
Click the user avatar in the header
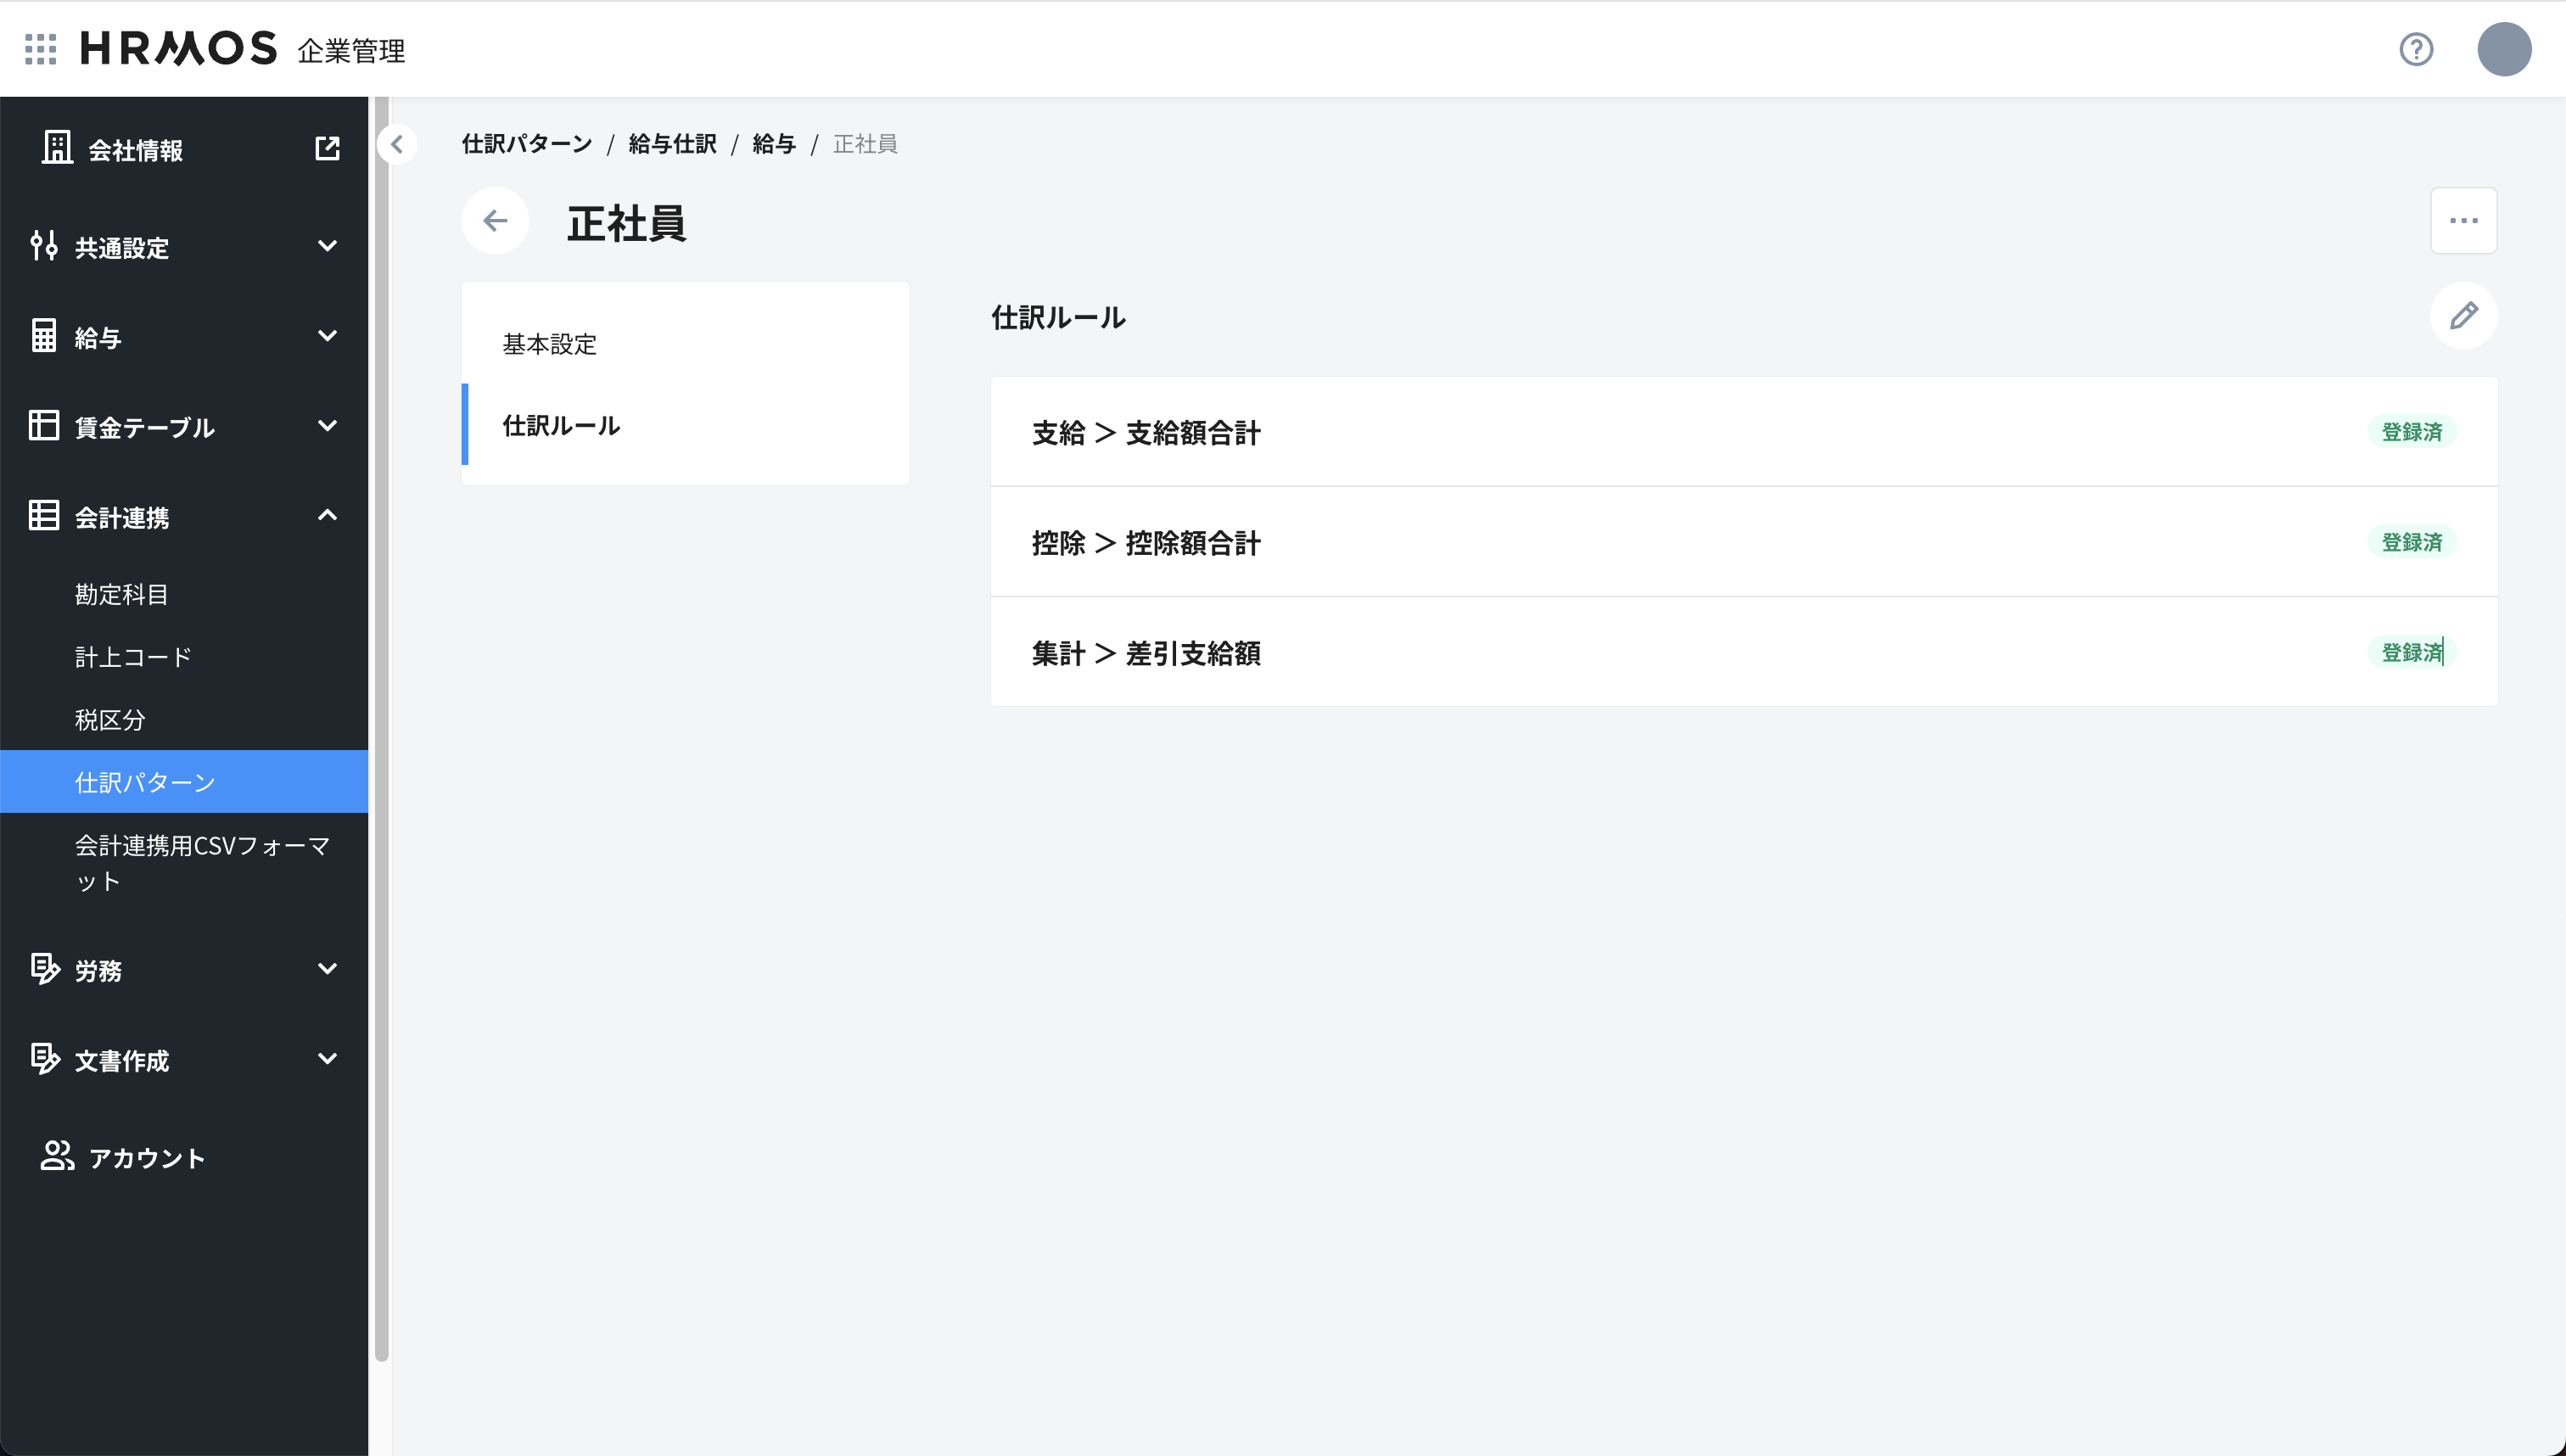[2504, 49]
